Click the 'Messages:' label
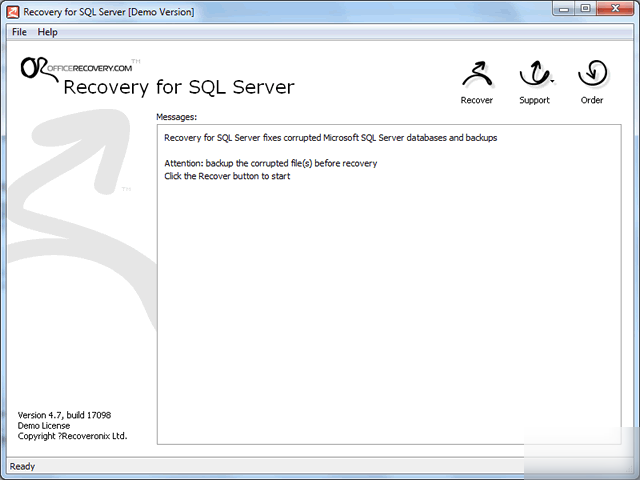Viewport: 640px width, 480px height. coord(176,117)
